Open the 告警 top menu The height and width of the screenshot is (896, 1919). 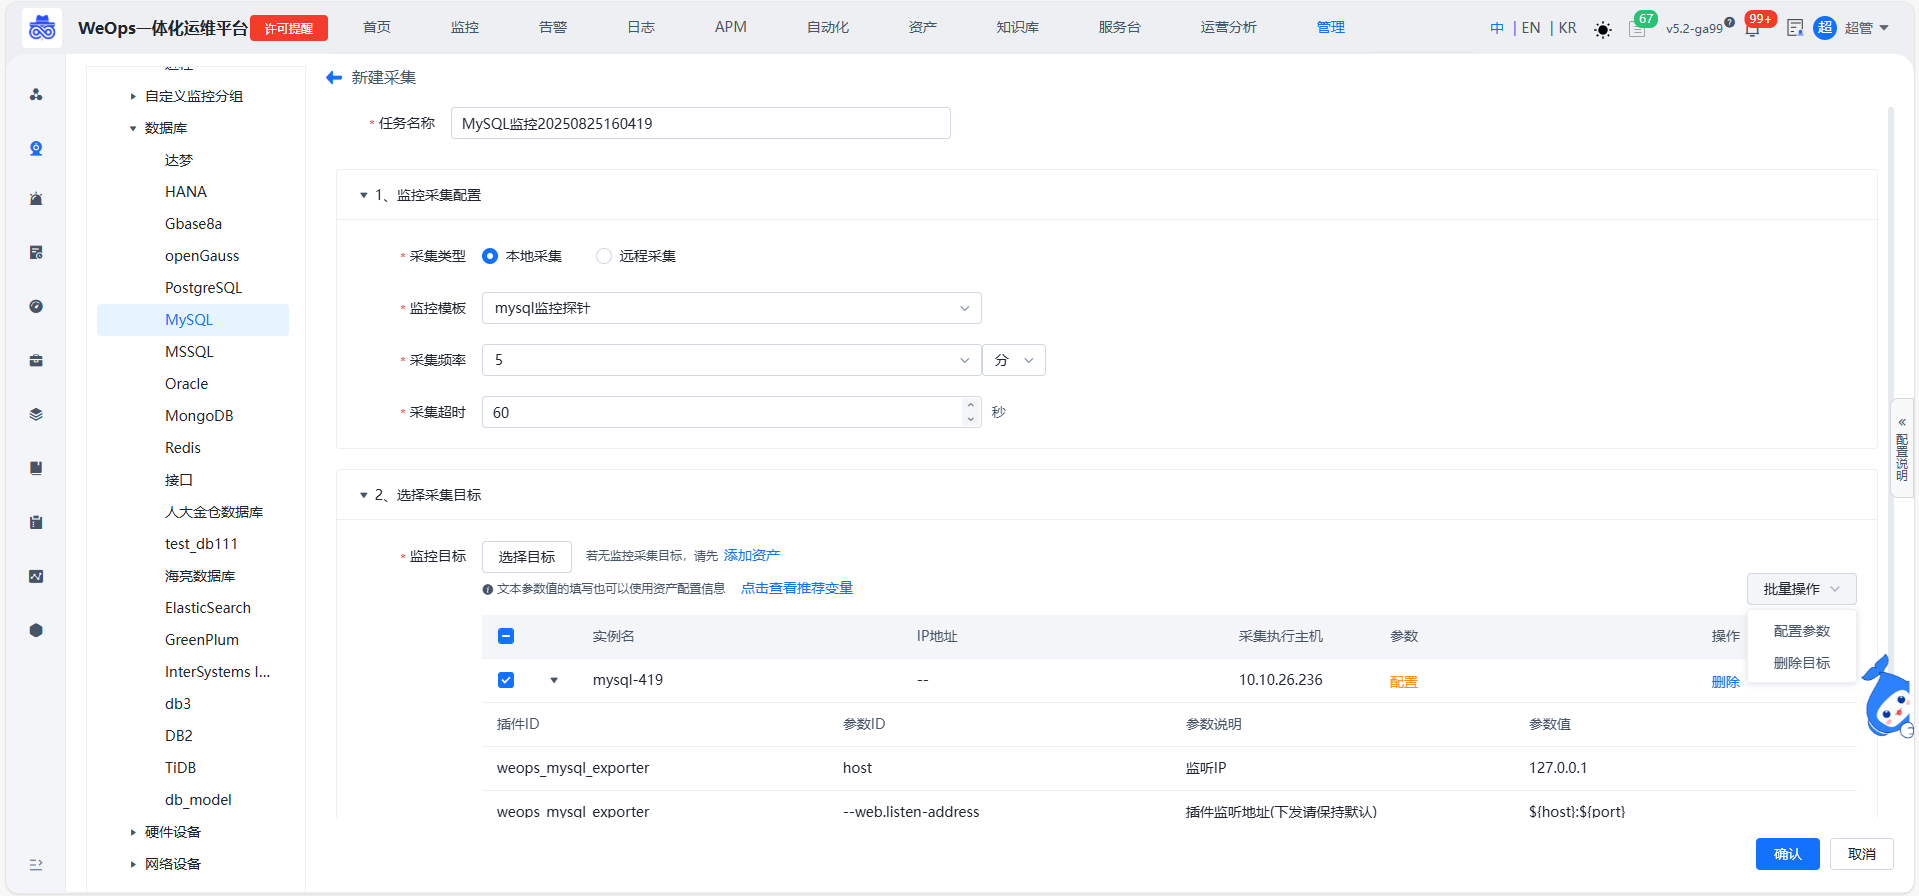(x=552, y=28)
